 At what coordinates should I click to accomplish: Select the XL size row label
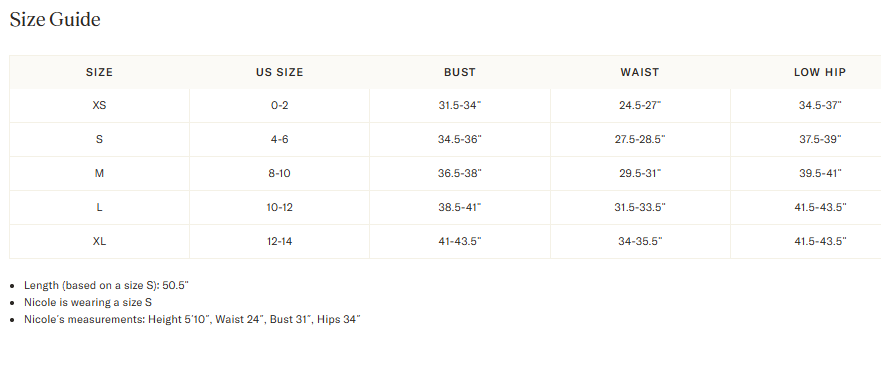point(99,242)
